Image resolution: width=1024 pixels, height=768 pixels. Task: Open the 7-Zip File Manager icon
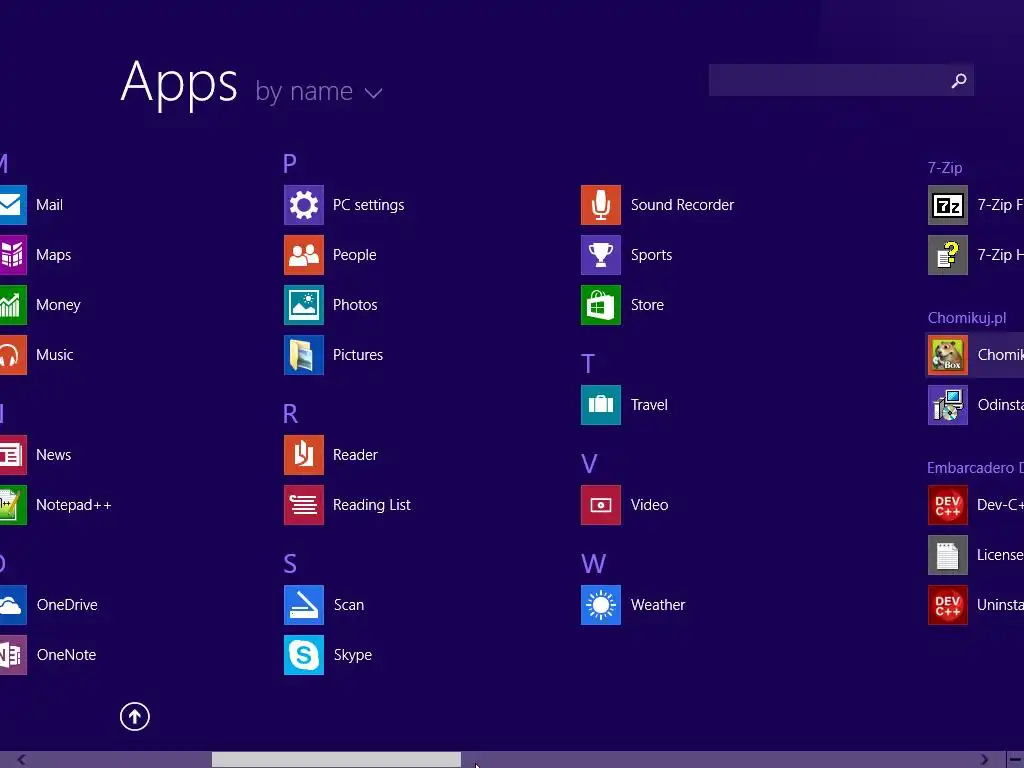(x=948, y=205)
